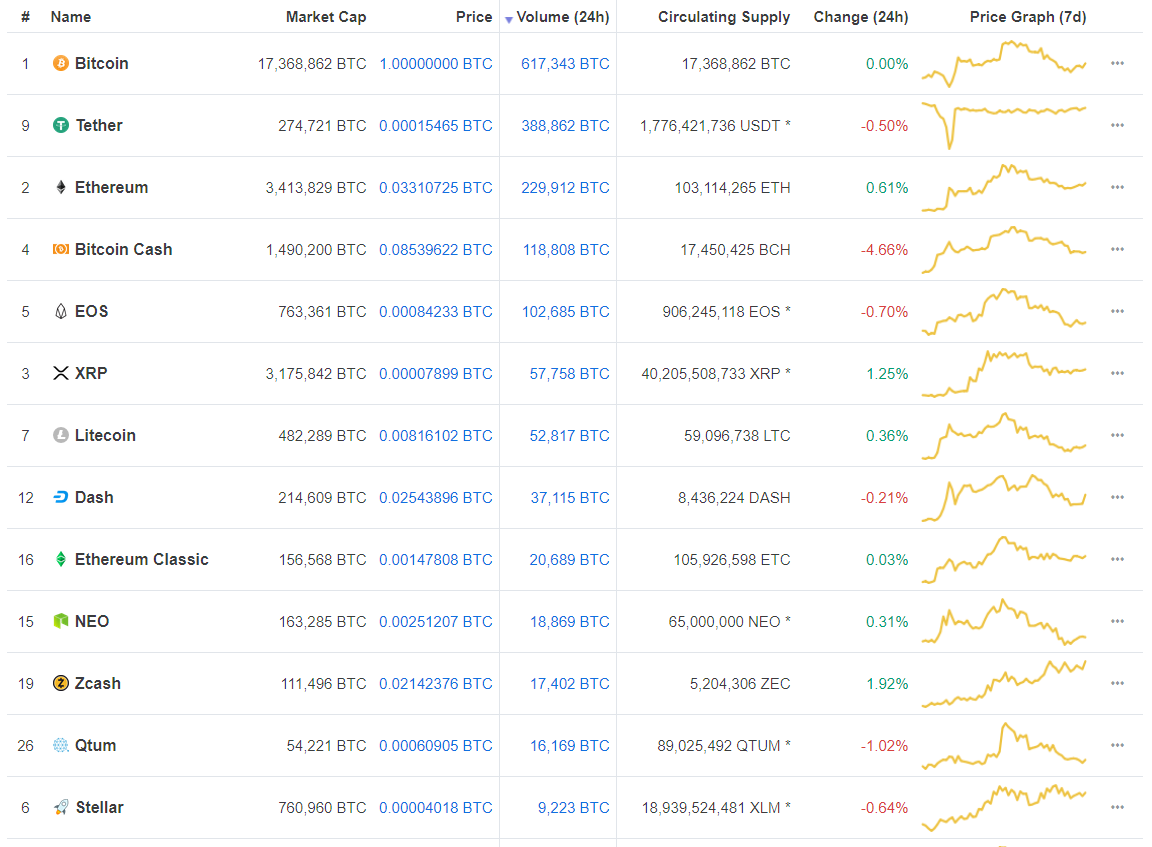Viewport: 1152px width, 847px height.
Task: Sort table by Market Cap header
Action: click(325, 17)
